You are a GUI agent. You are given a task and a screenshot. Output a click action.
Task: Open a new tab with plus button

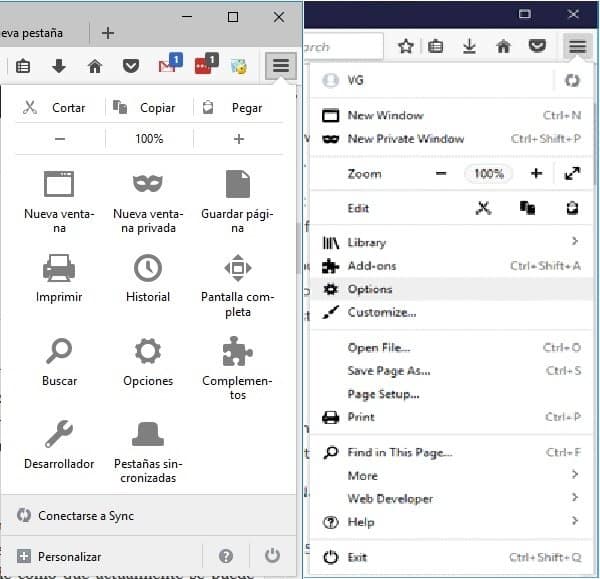[108, 33]
